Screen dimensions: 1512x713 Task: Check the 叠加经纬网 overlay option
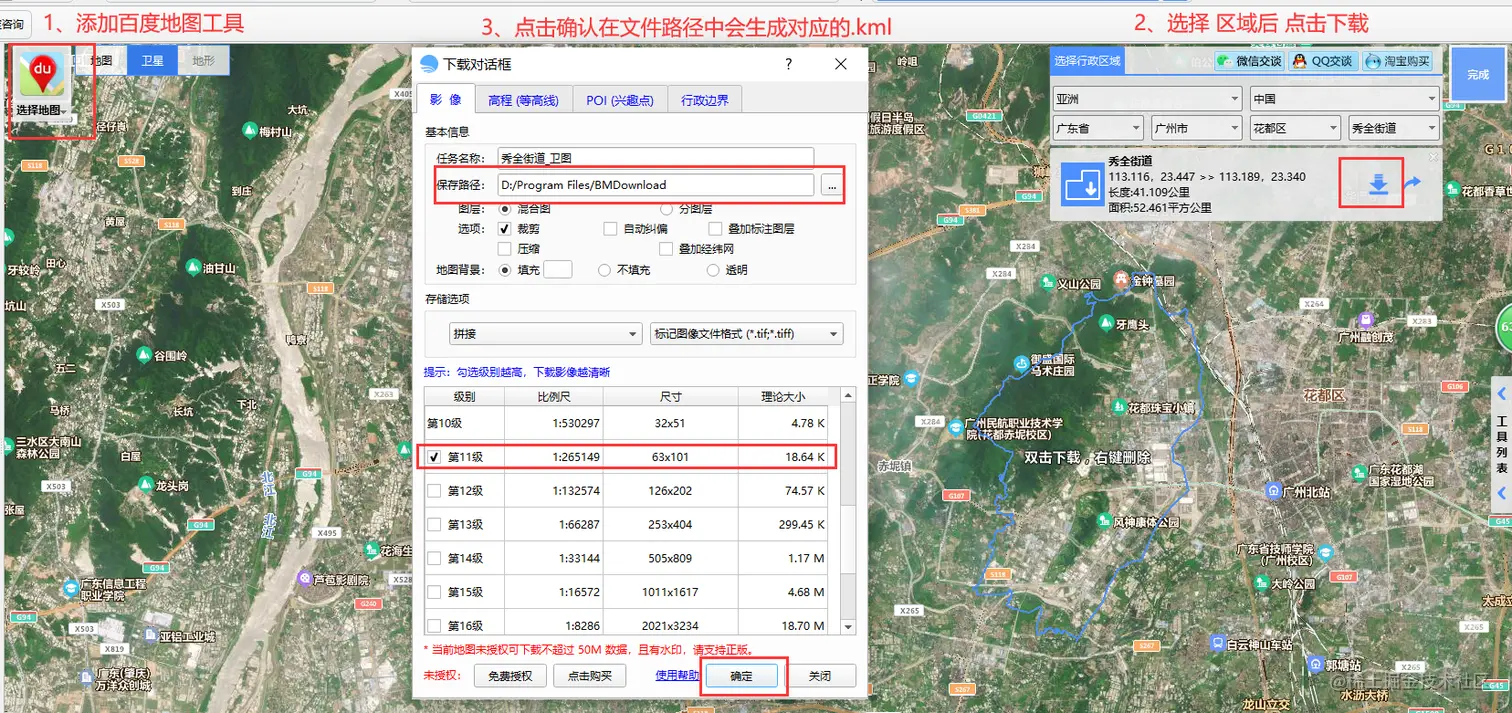click(x=664, y=247)
